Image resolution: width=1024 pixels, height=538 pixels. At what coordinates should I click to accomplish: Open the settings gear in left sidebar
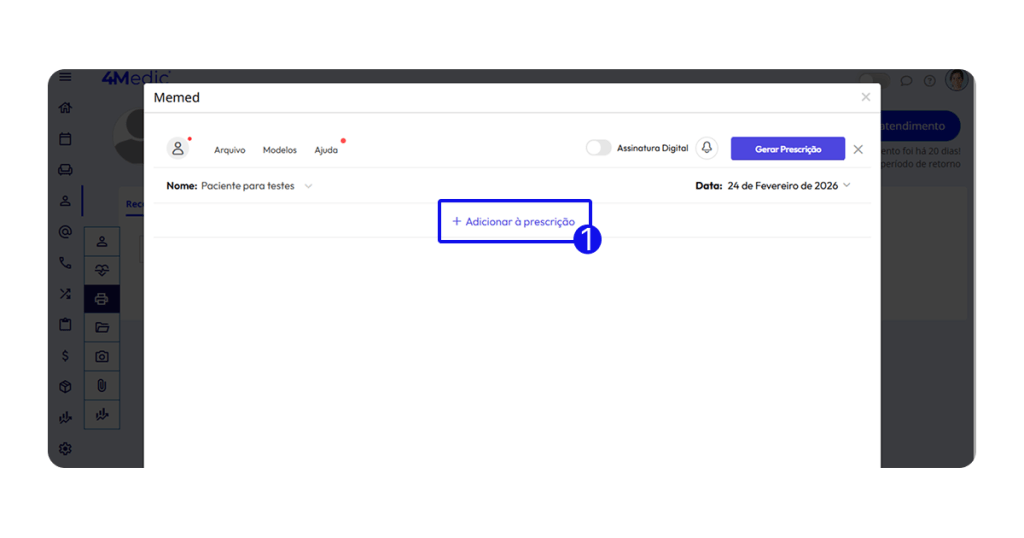click(x=65, y=449)
